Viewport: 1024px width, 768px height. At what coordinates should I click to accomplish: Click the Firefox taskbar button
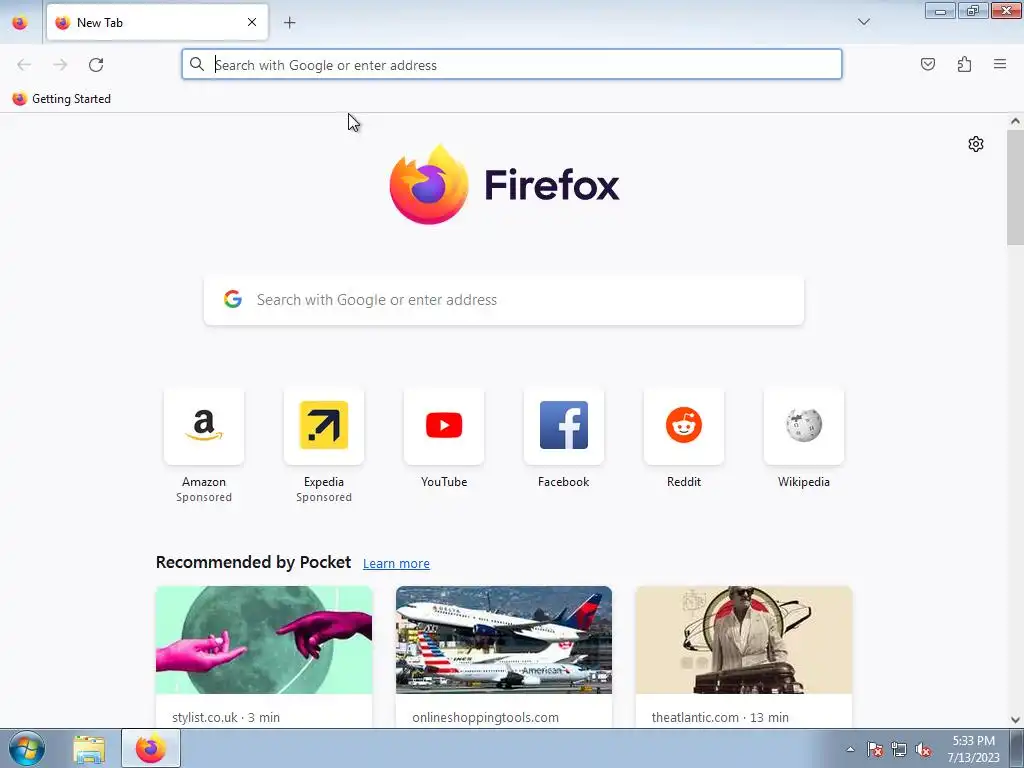(151, 748)
